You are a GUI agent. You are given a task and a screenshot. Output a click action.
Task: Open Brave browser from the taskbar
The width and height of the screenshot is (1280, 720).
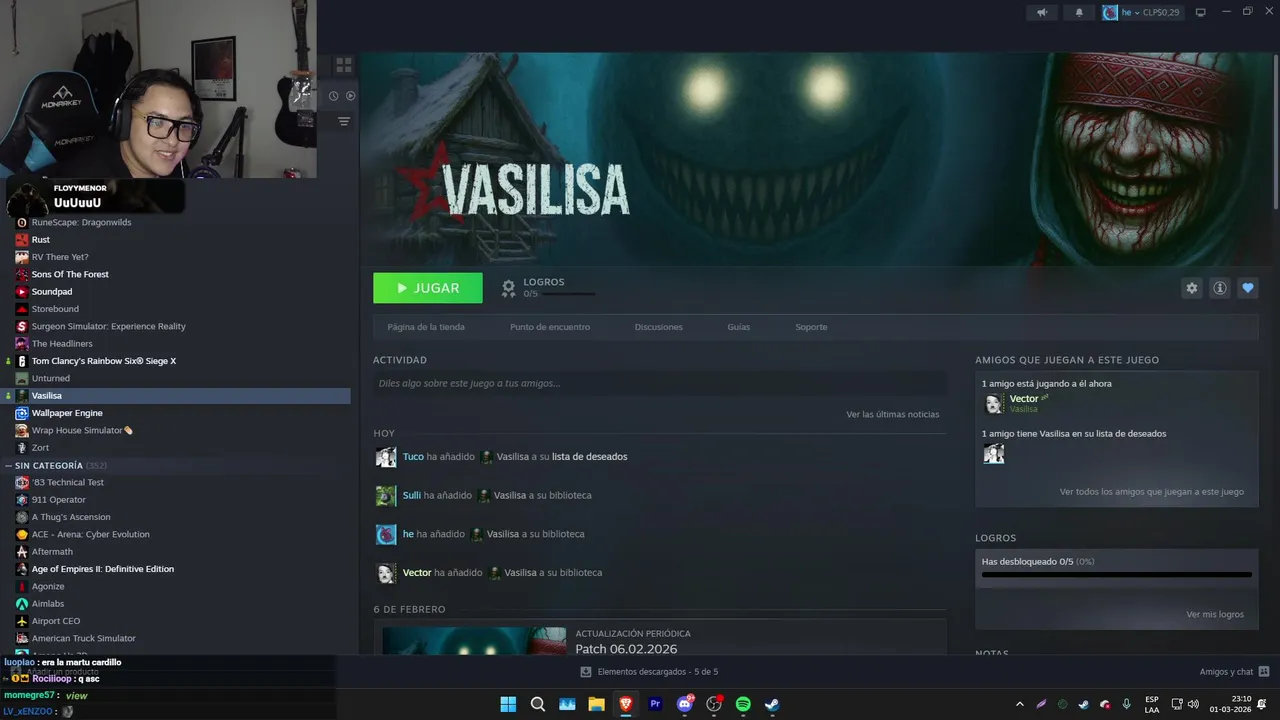tap(626, 704)
